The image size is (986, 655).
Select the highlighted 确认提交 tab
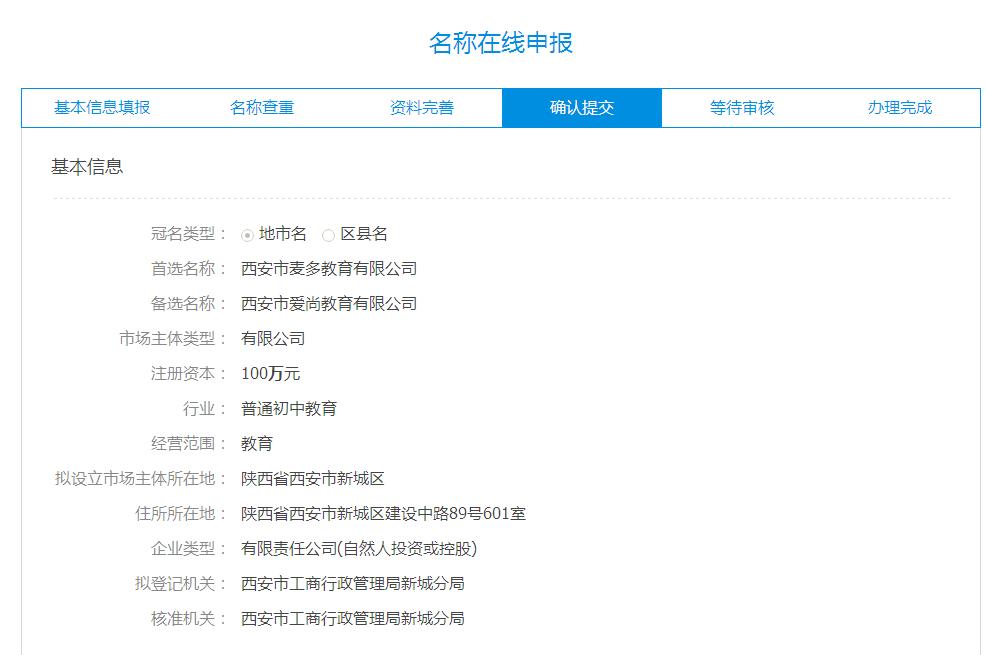click(x=582, y=107)
